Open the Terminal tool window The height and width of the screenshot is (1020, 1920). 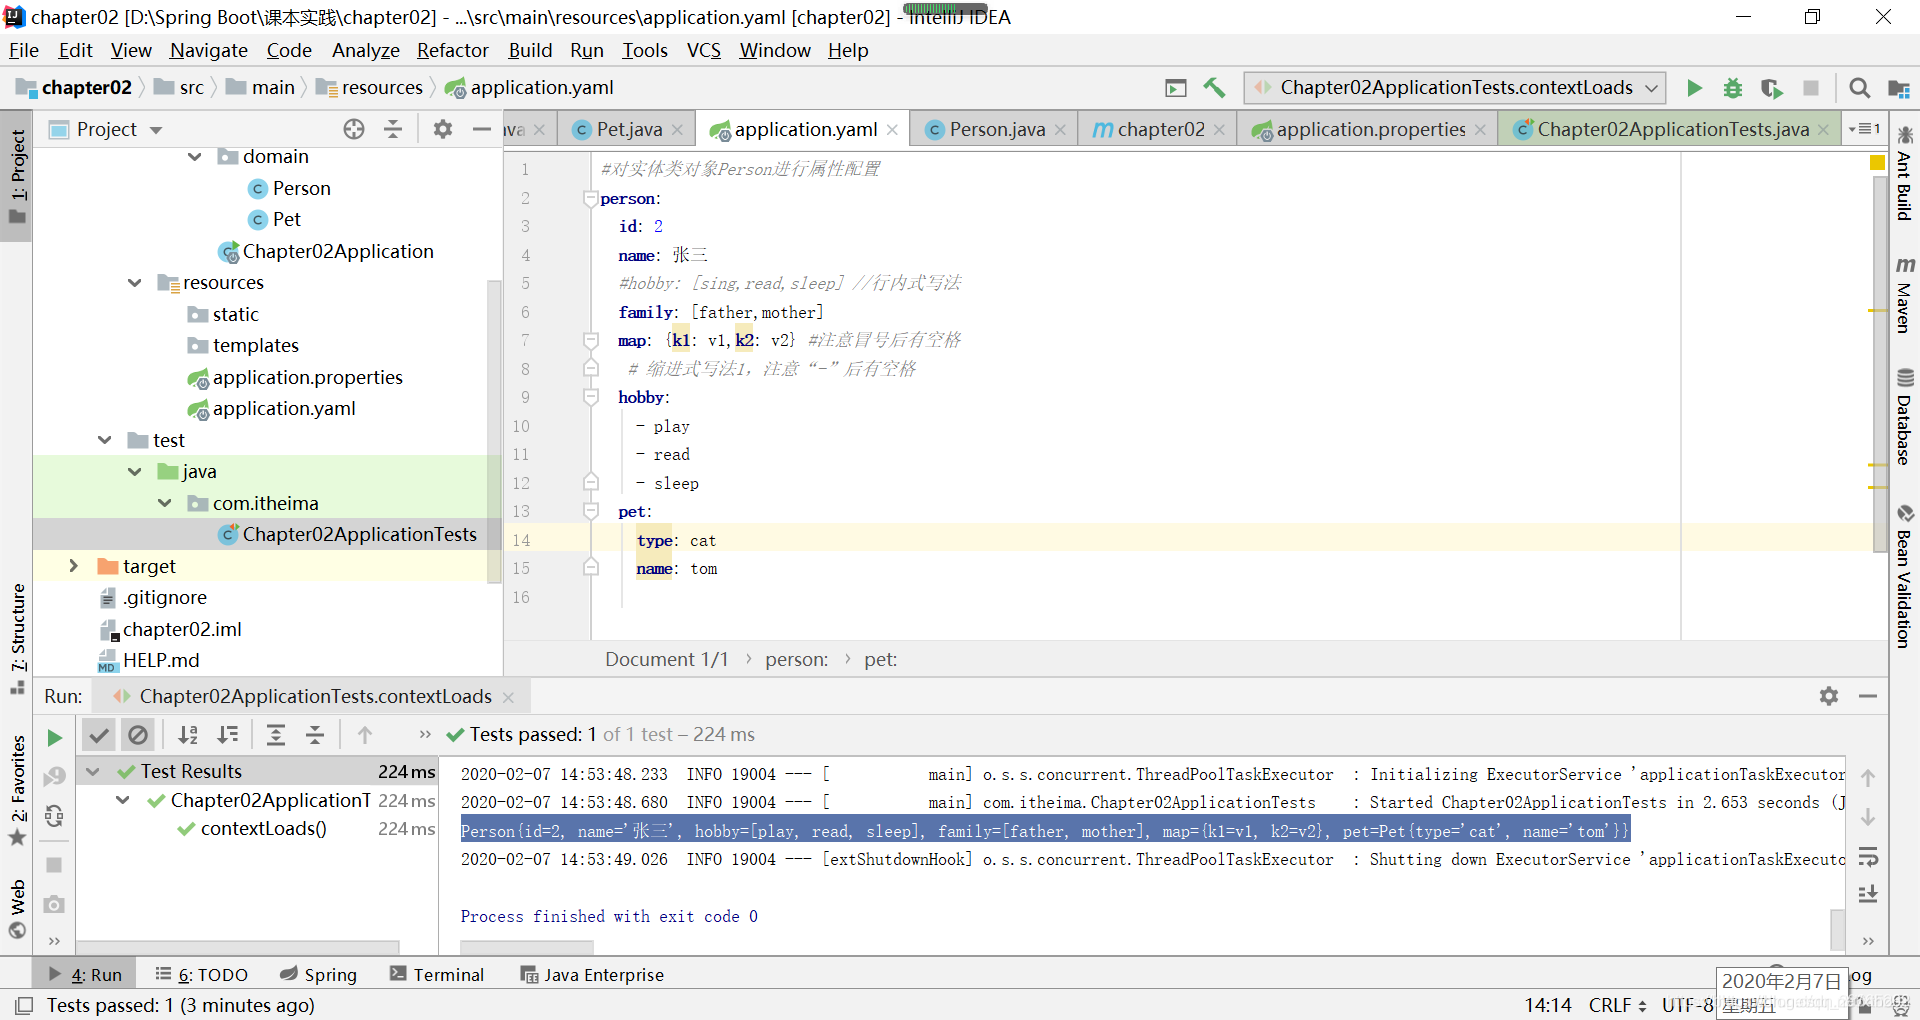tap(437, 975)
